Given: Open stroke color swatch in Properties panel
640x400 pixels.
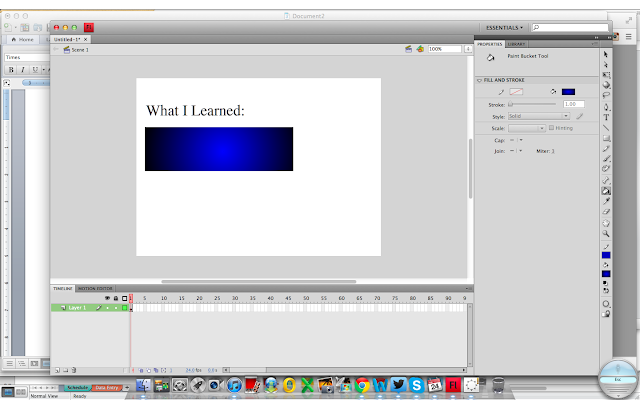Looking at the screenshot, I should pyautogui.click(x=516, y=92).
